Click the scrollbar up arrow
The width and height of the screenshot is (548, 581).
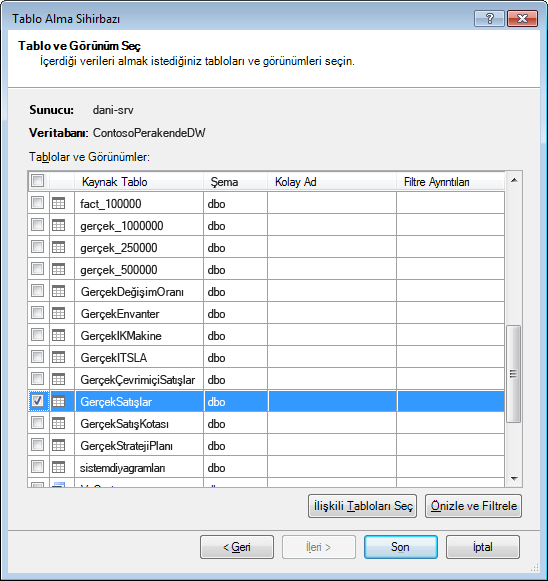[514, 180]
